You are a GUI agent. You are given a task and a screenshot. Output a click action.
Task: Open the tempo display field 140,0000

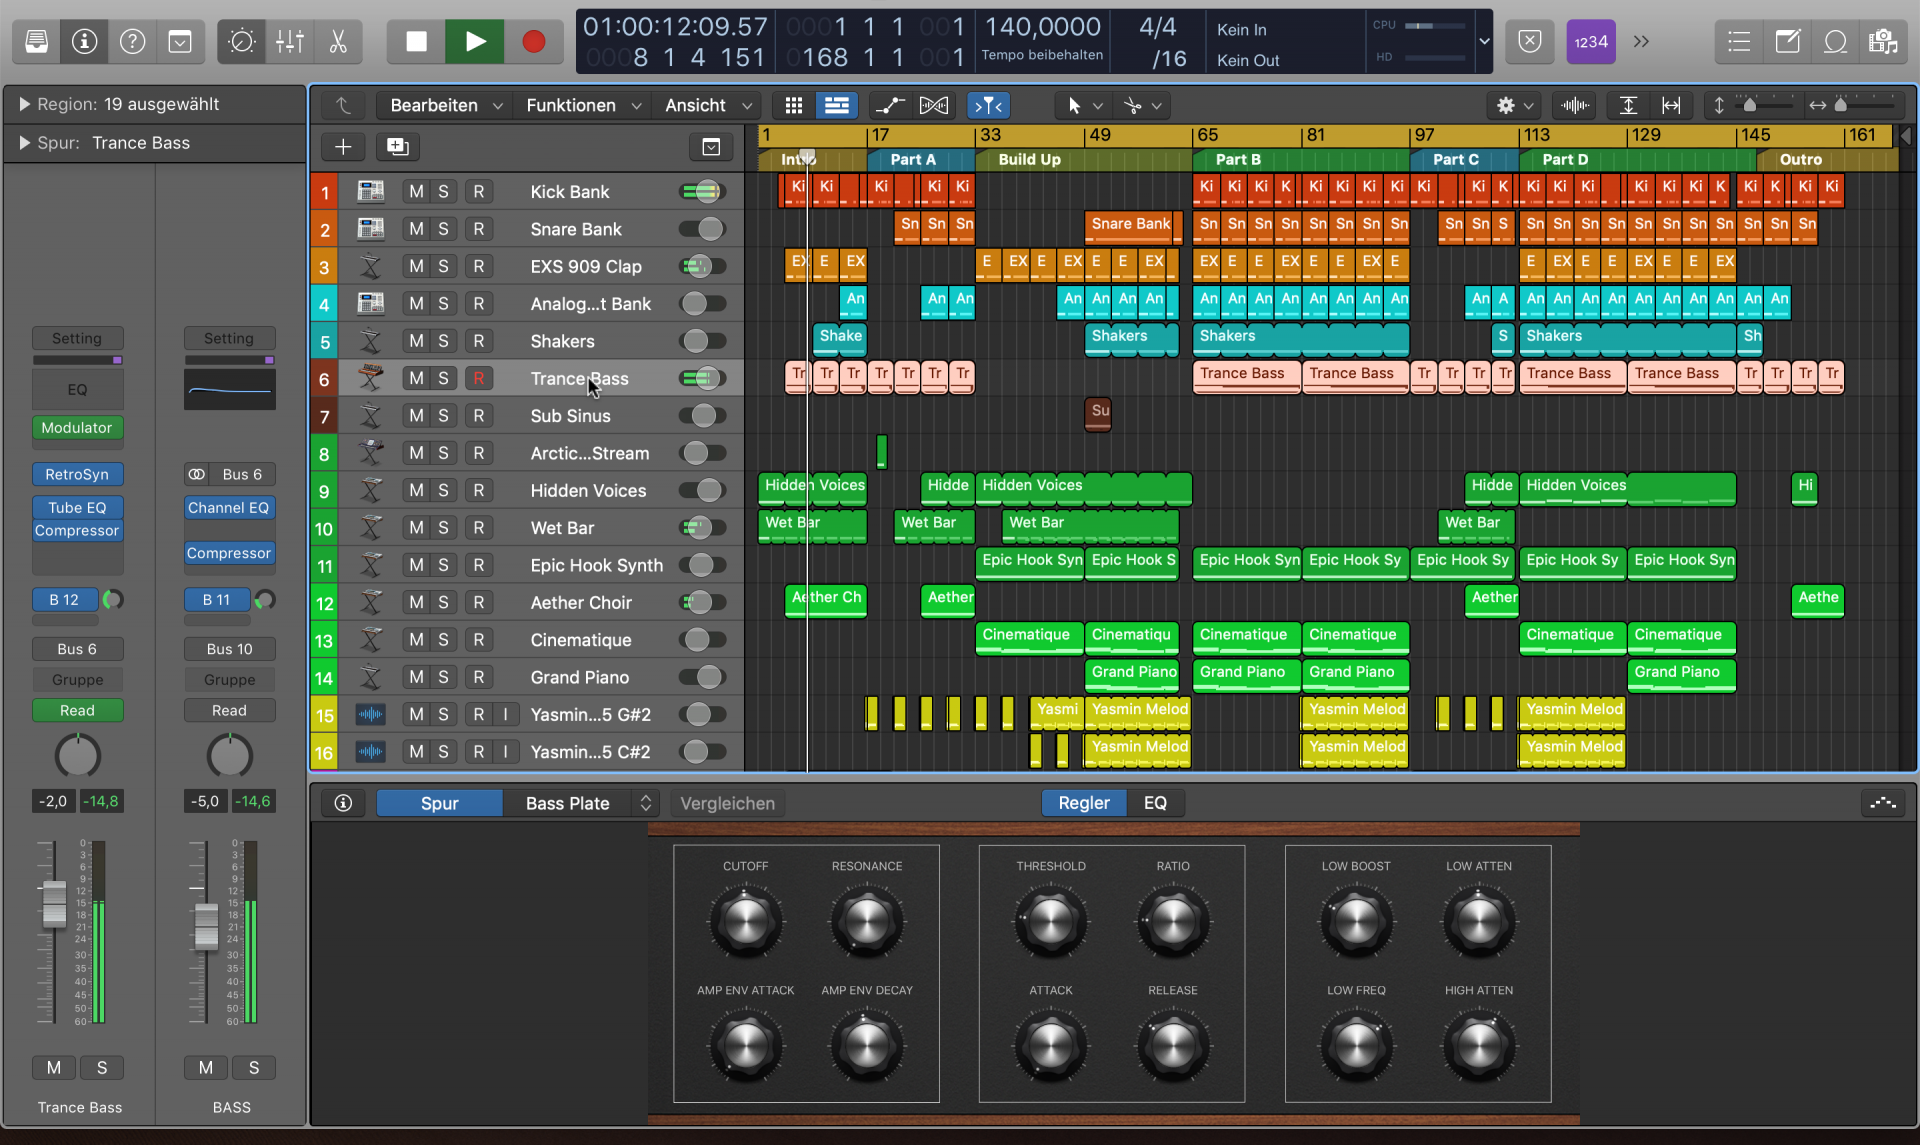coord(1042,27)
